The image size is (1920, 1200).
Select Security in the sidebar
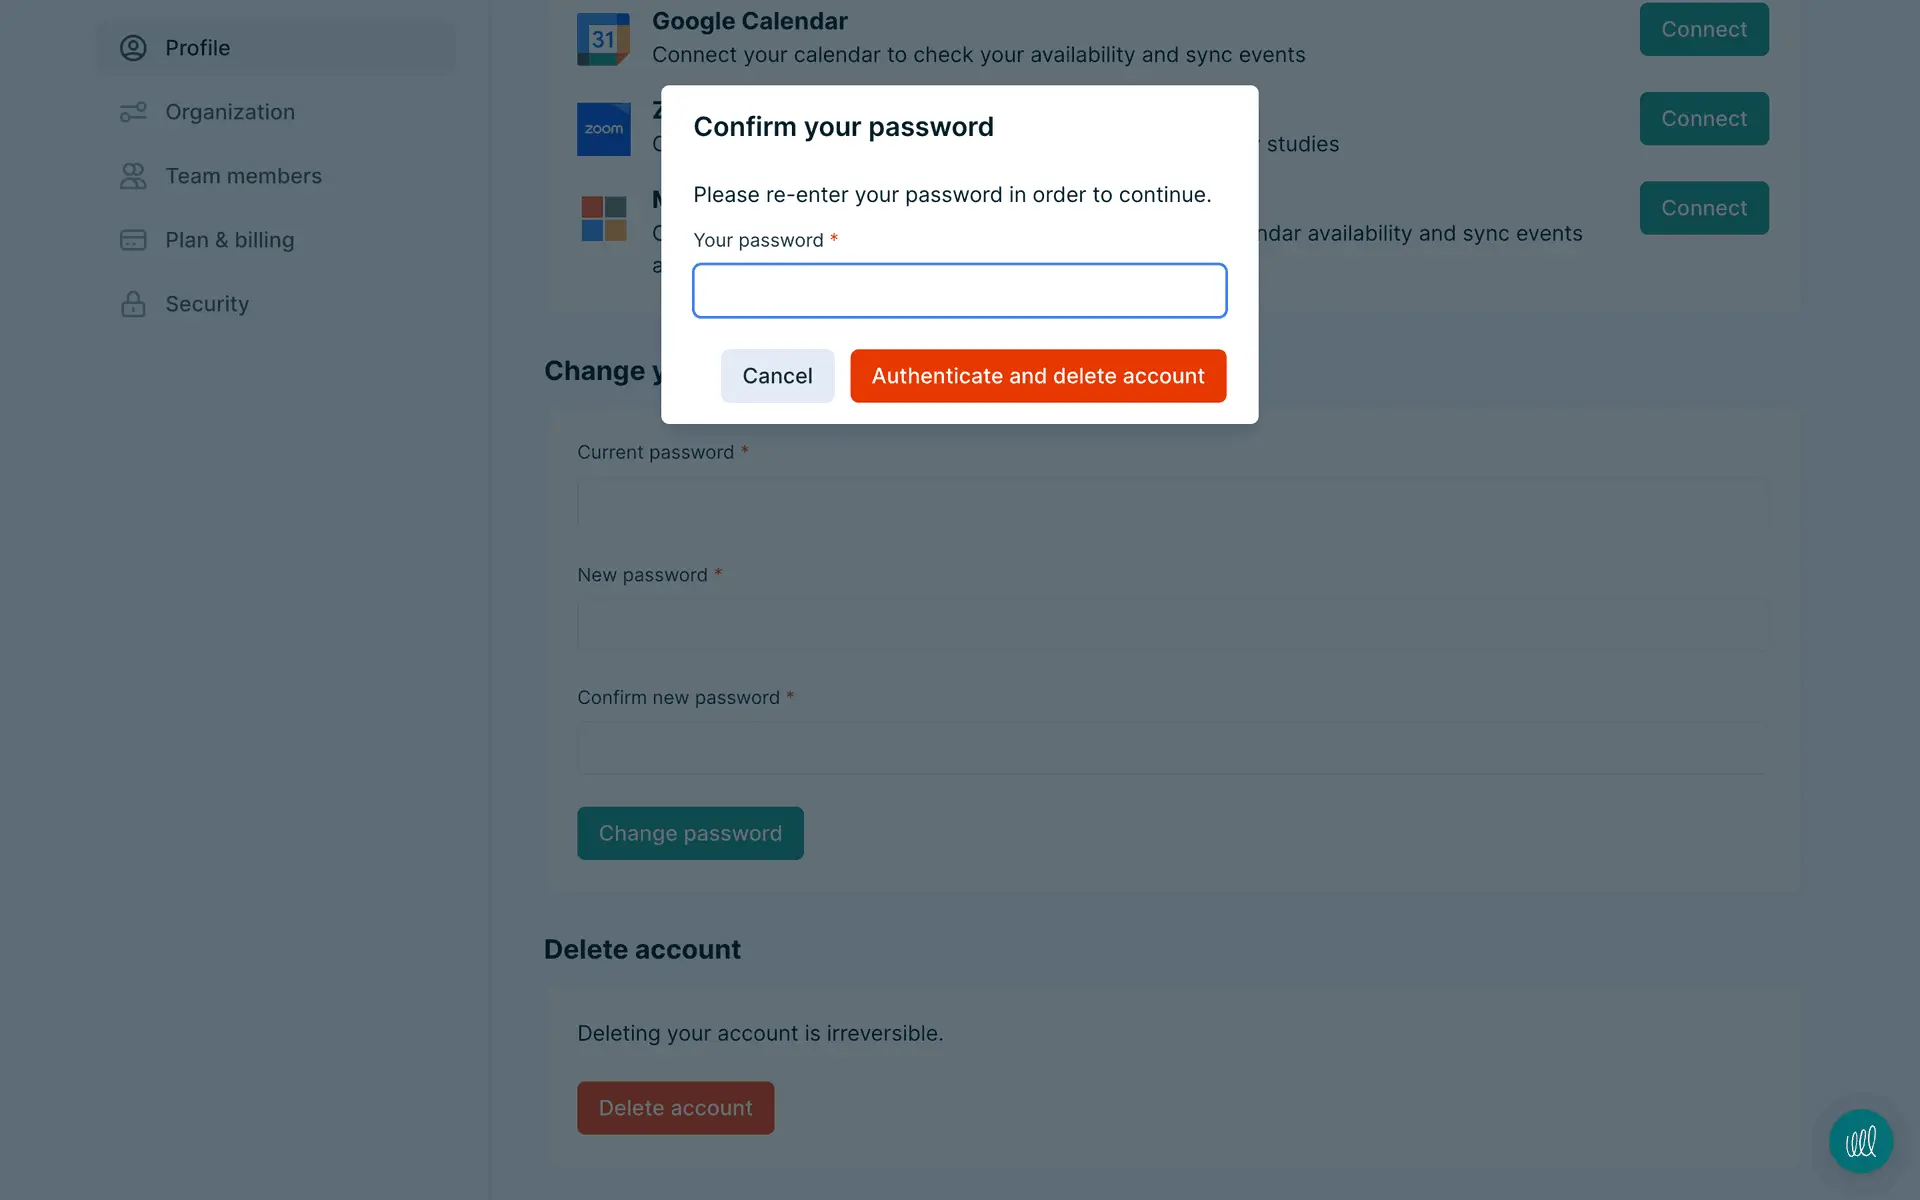coord(207,304)
